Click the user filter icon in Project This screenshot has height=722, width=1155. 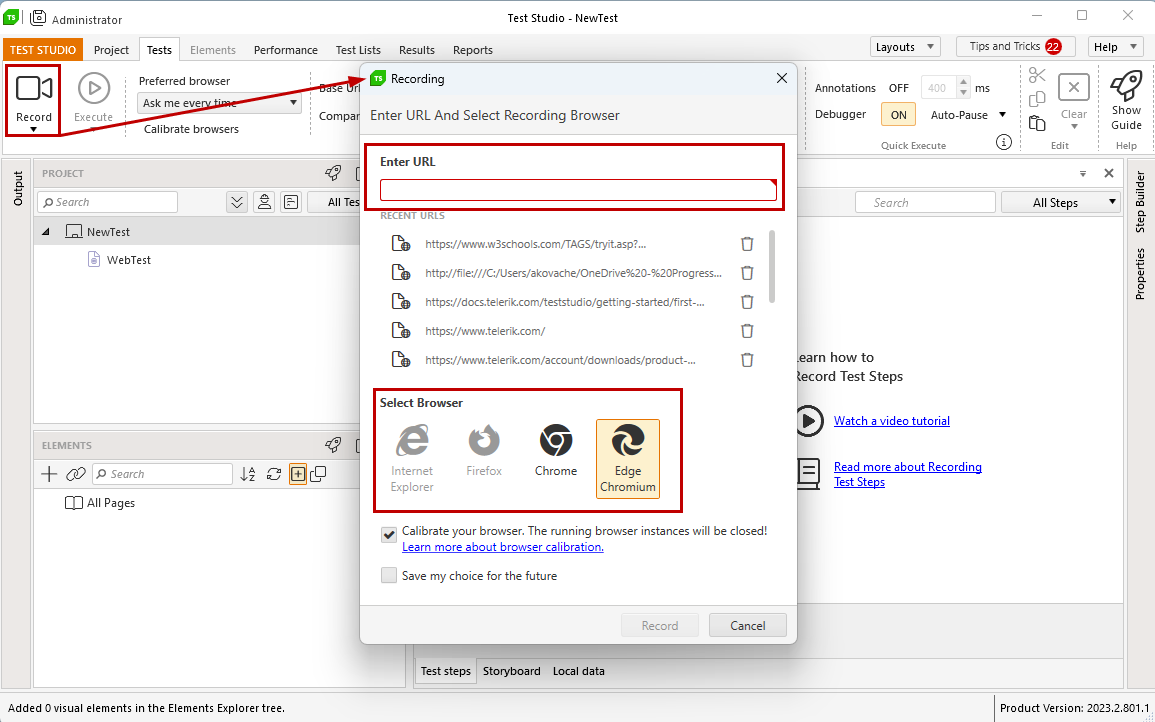point(264,202)
